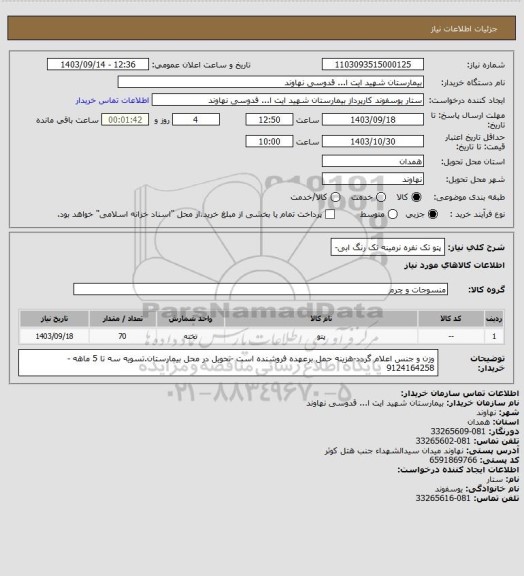Click the delivery province field همدان

point(373,161)
